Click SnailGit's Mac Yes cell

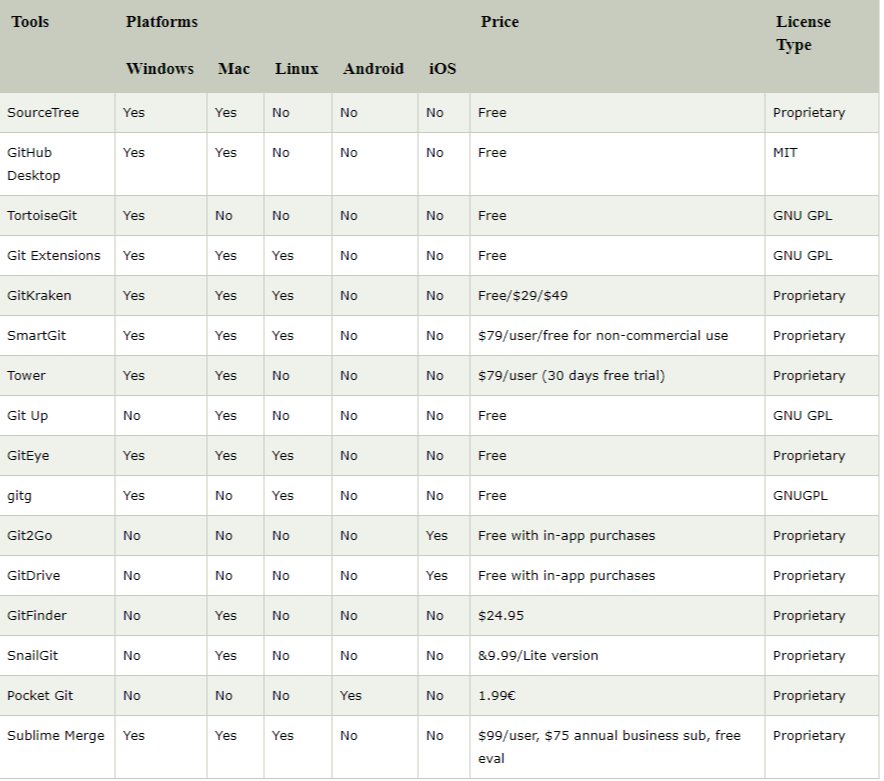point(226,656)
